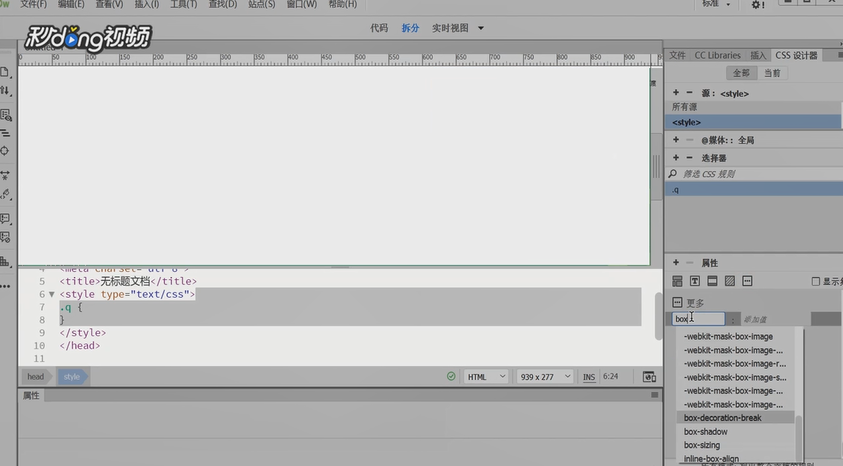Collapse the style tag fold arrow on line 6
The image size is (843, 466).
[x=52, y=294]
